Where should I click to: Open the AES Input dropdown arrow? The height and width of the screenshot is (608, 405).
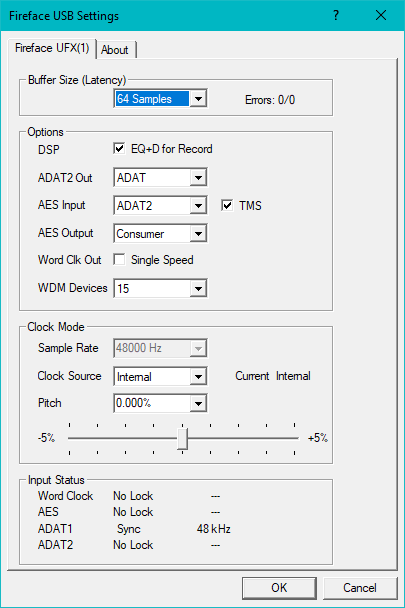point(198,206)
